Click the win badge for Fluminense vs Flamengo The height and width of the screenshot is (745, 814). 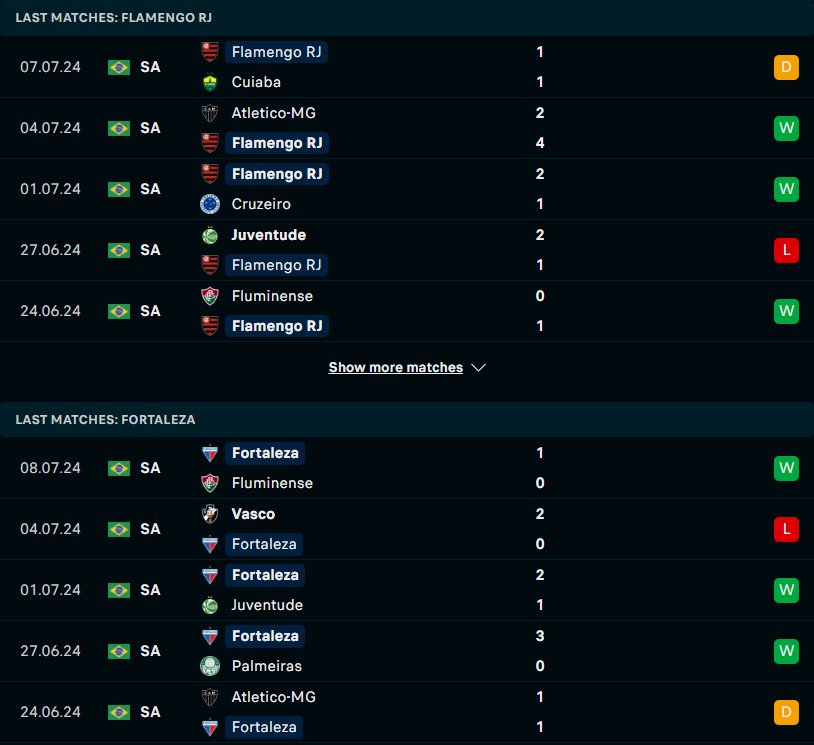pos(786,311)
